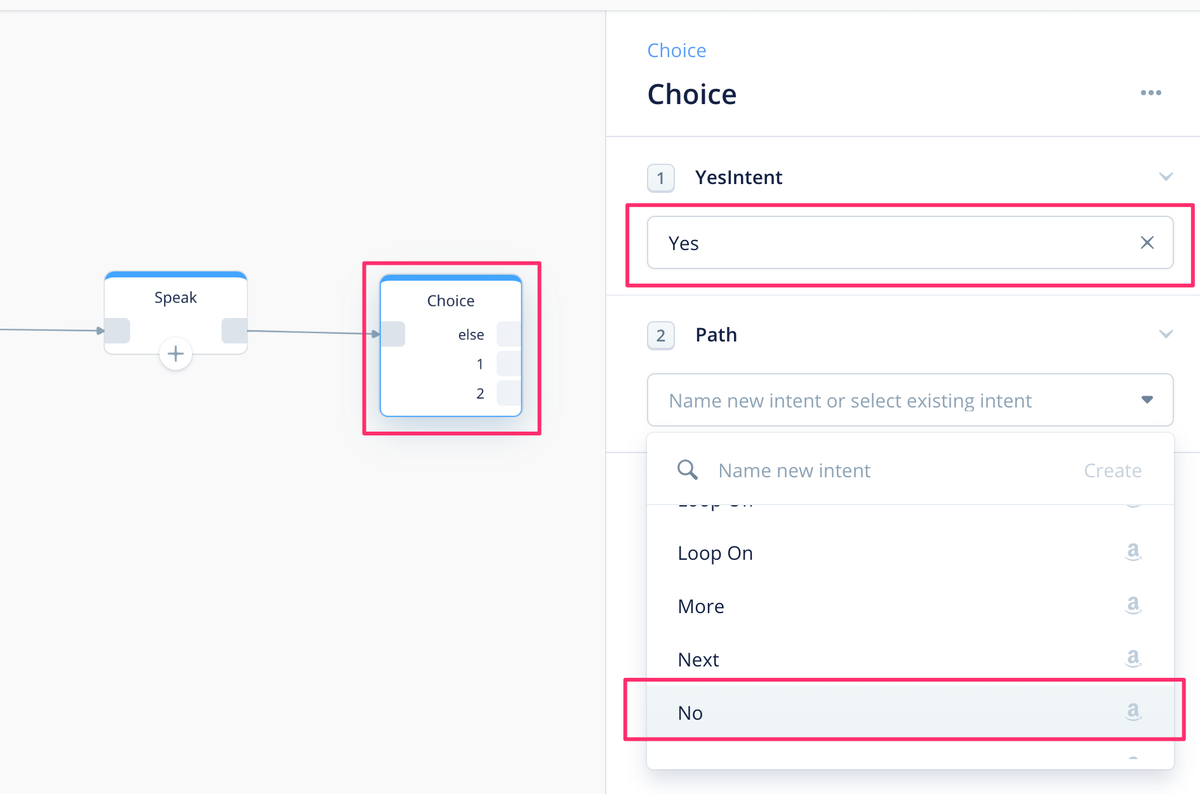Viewport: 1200px width, 794px height.
Task: Click the Amazon icon next to More
Action: (1133, 605)
